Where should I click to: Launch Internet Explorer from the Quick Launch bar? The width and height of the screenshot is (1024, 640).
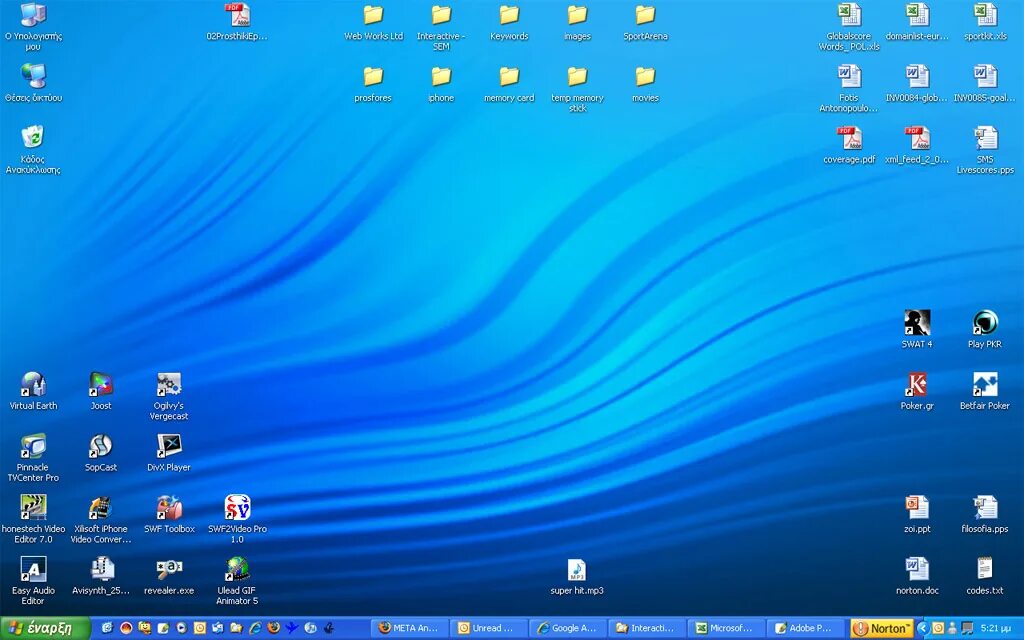click(x=255, y=628)
